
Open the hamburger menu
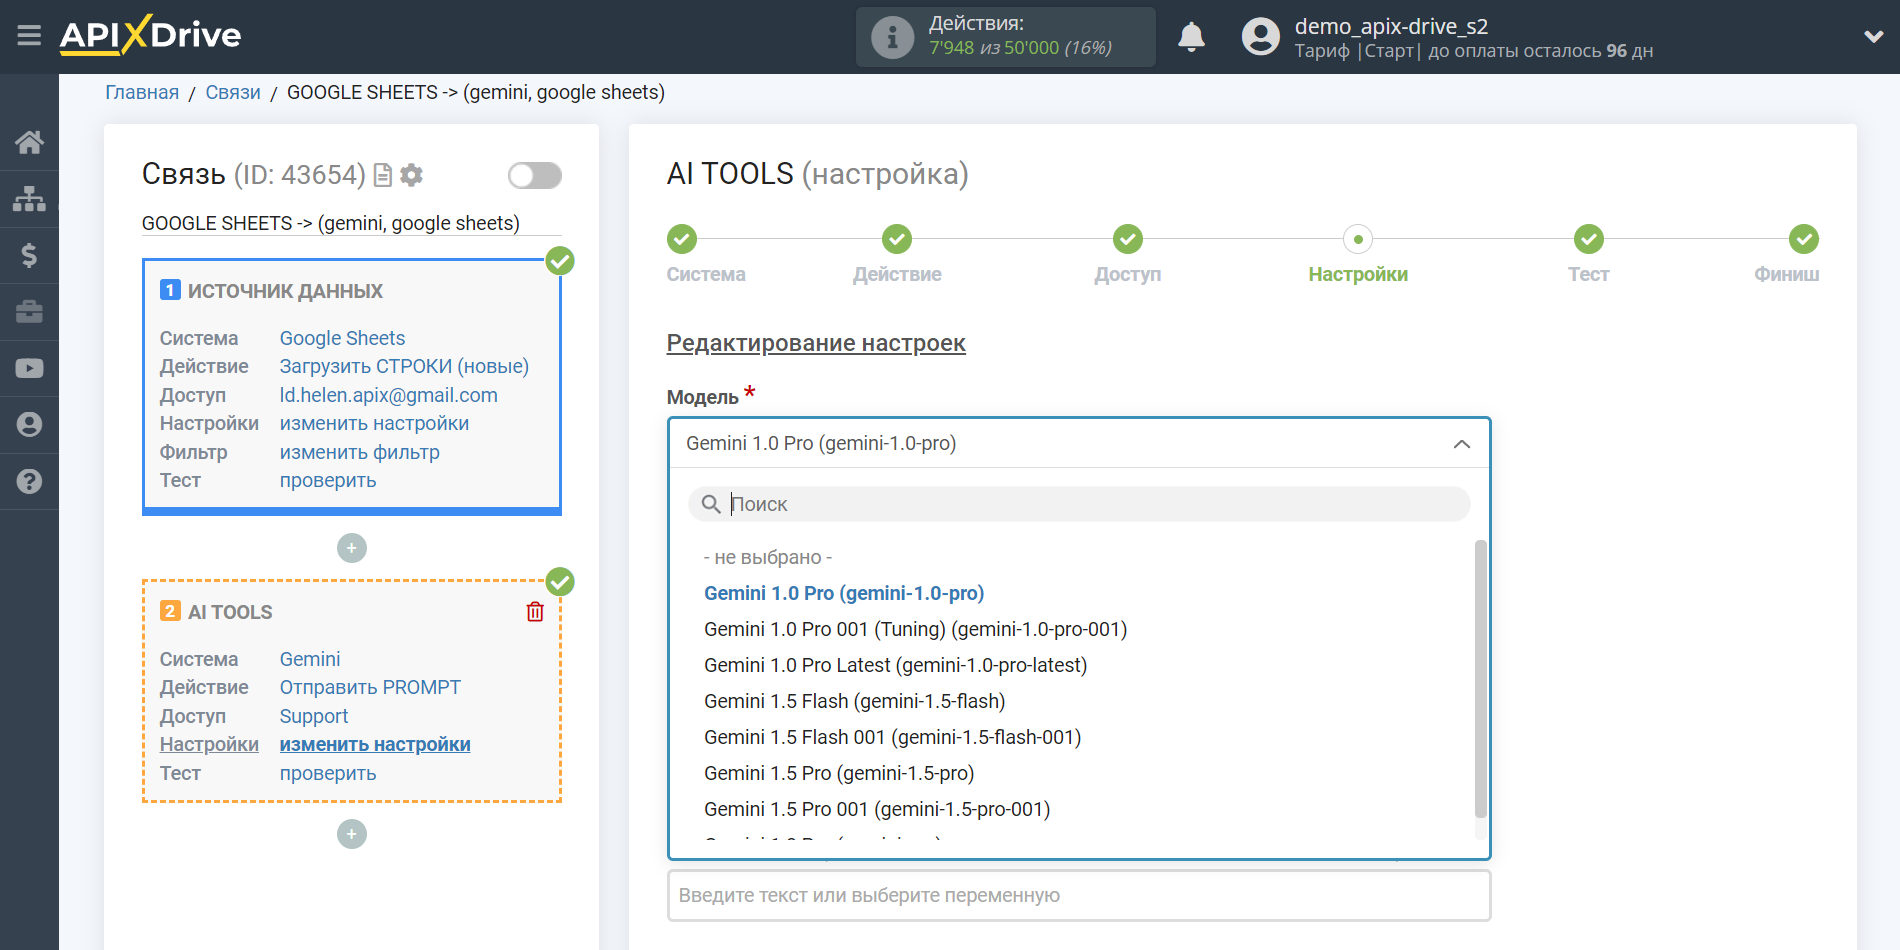click(x=29, y=36)
